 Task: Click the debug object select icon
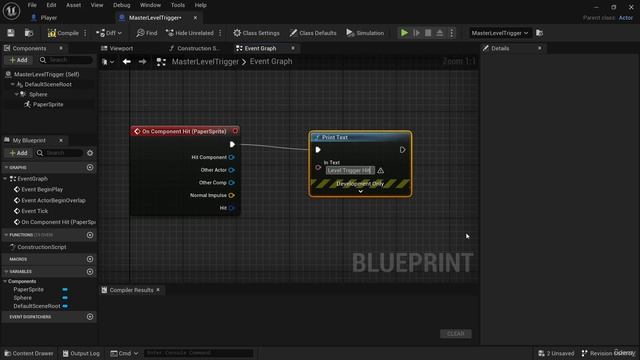pos(539,33)
